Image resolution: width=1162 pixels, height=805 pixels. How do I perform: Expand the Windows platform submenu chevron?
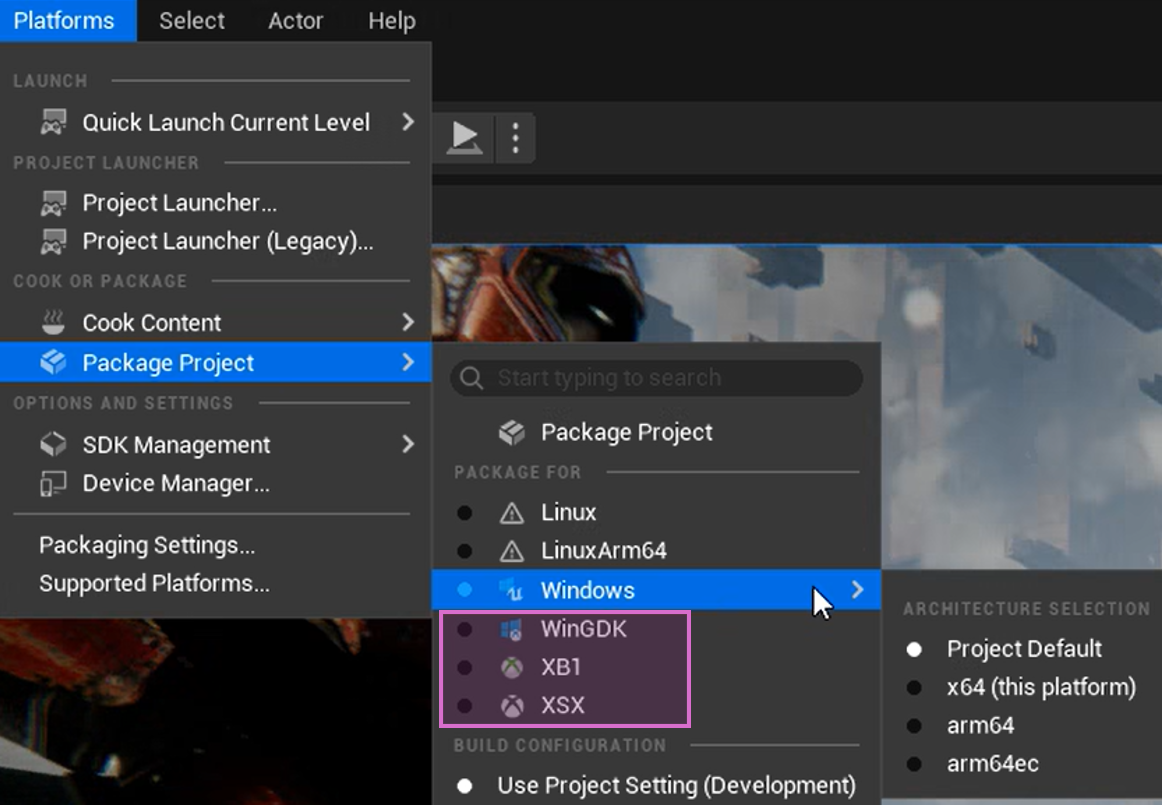click(857, 590)
